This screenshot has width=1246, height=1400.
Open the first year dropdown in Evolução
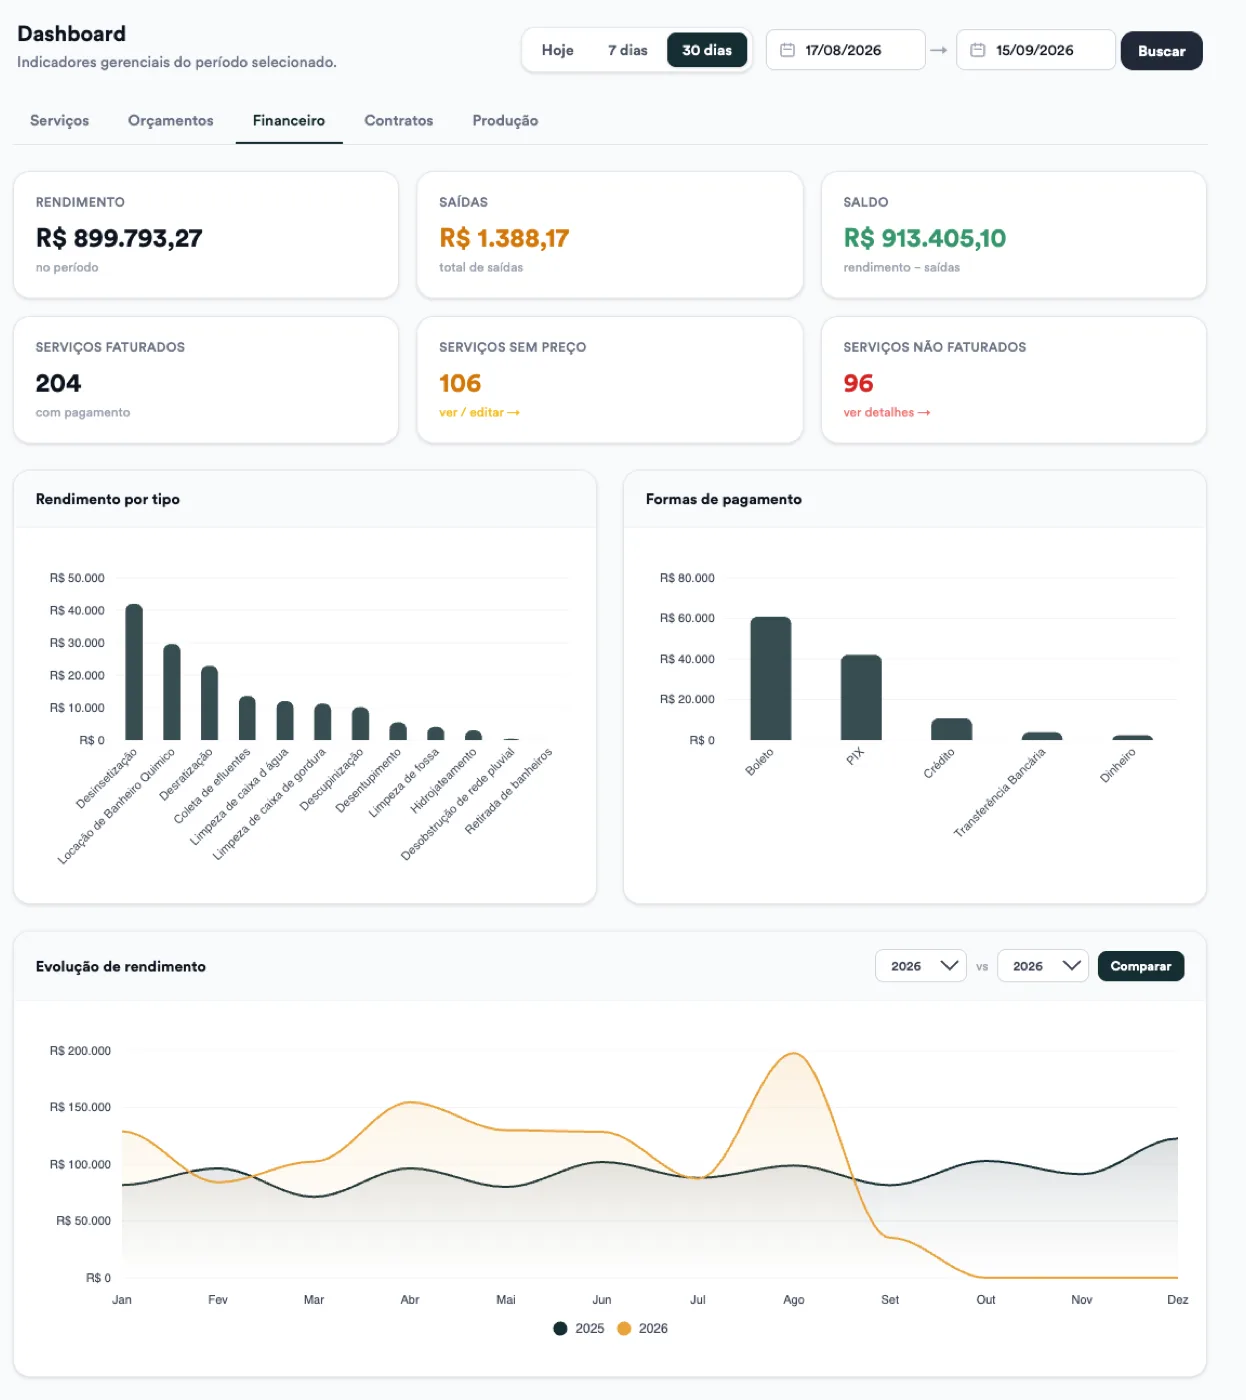point(920,966)
